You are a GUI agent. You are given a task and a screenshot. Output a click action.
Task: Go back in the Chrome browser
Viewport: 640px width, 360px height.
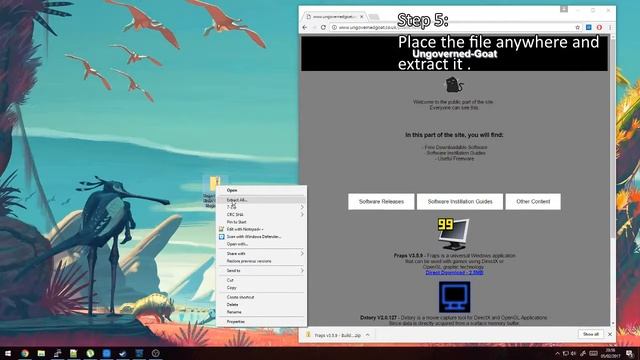click(305, 27)
